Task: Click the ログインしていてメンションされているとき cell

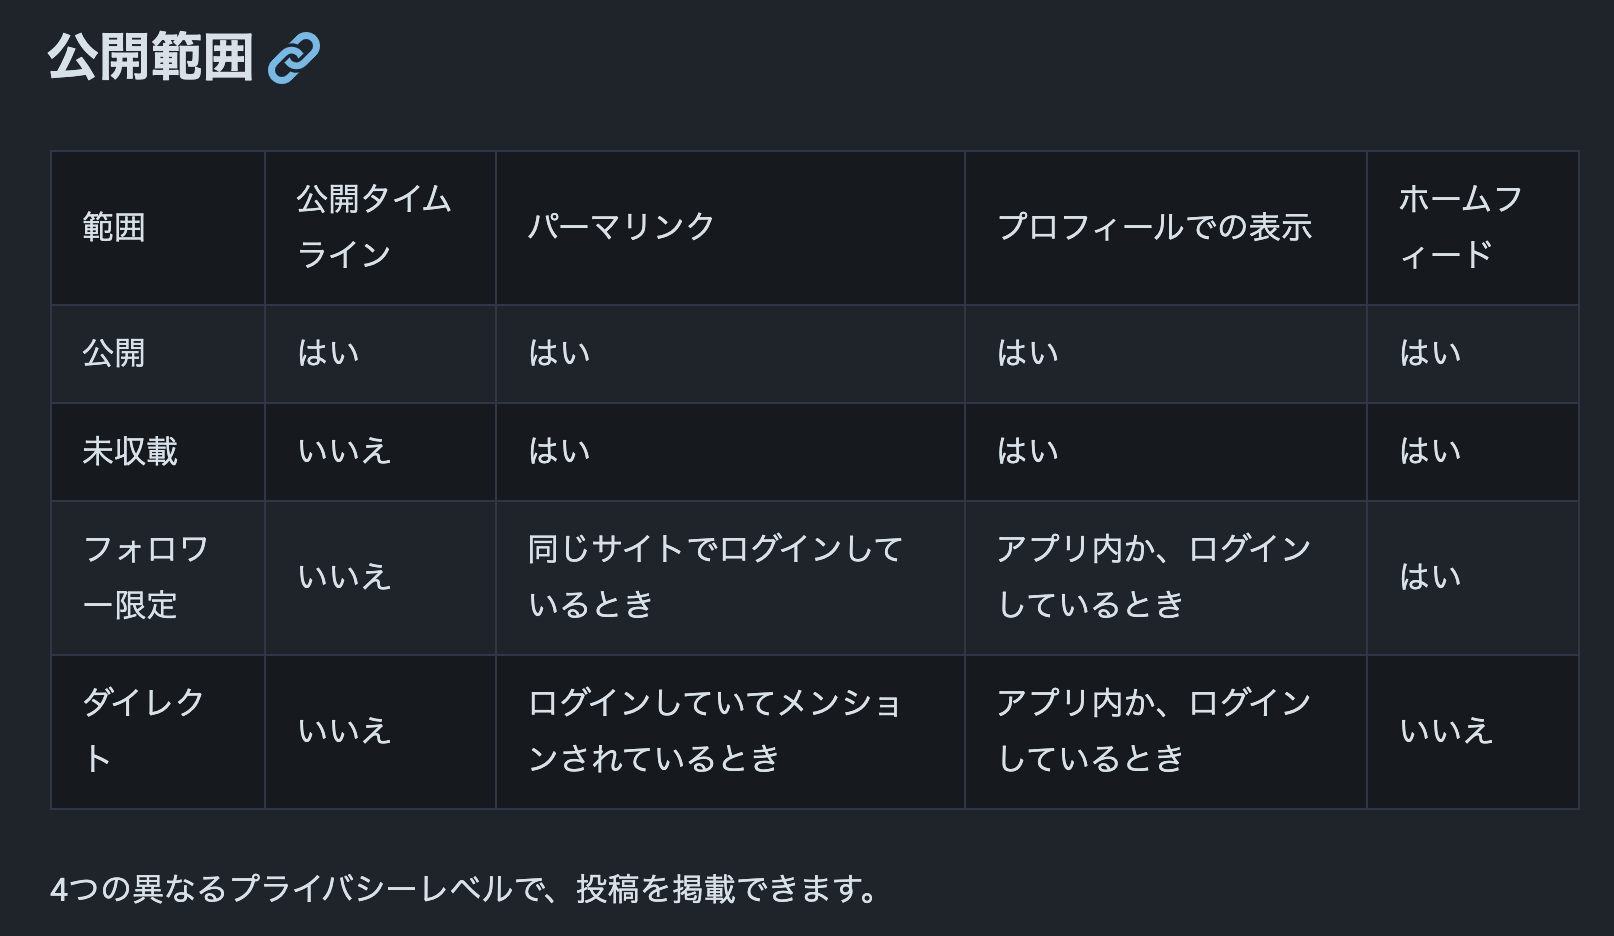Action: tap(730, 732)
